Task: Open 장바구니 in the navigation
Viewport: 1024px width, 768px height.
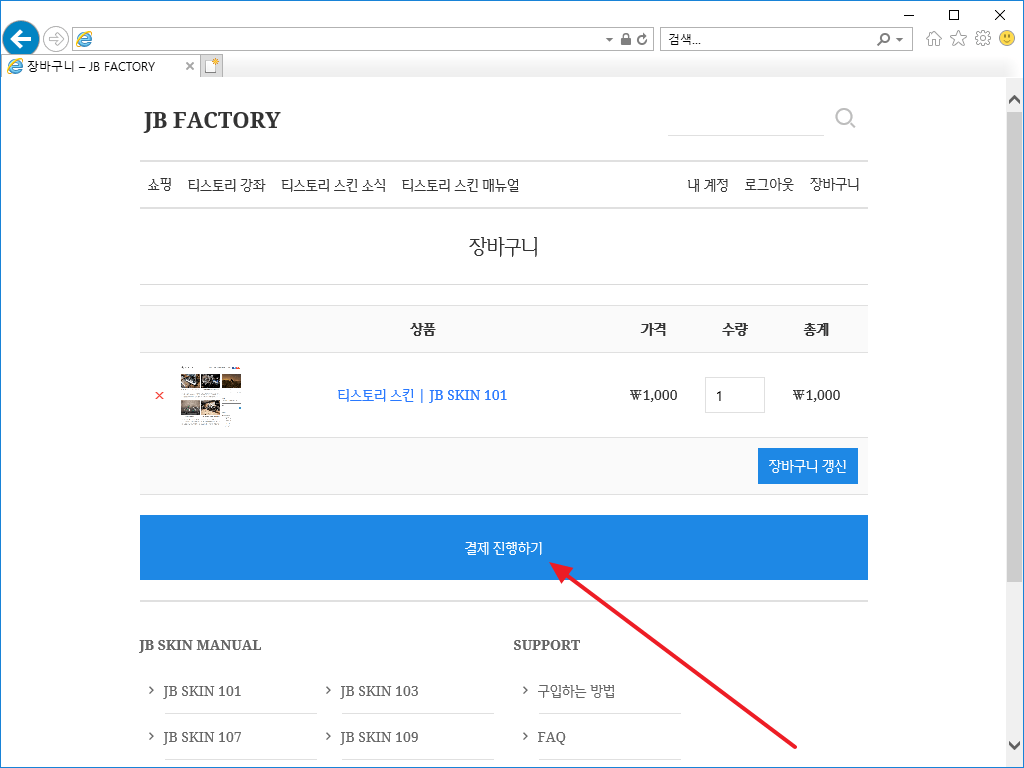Action: coord(835,185)
